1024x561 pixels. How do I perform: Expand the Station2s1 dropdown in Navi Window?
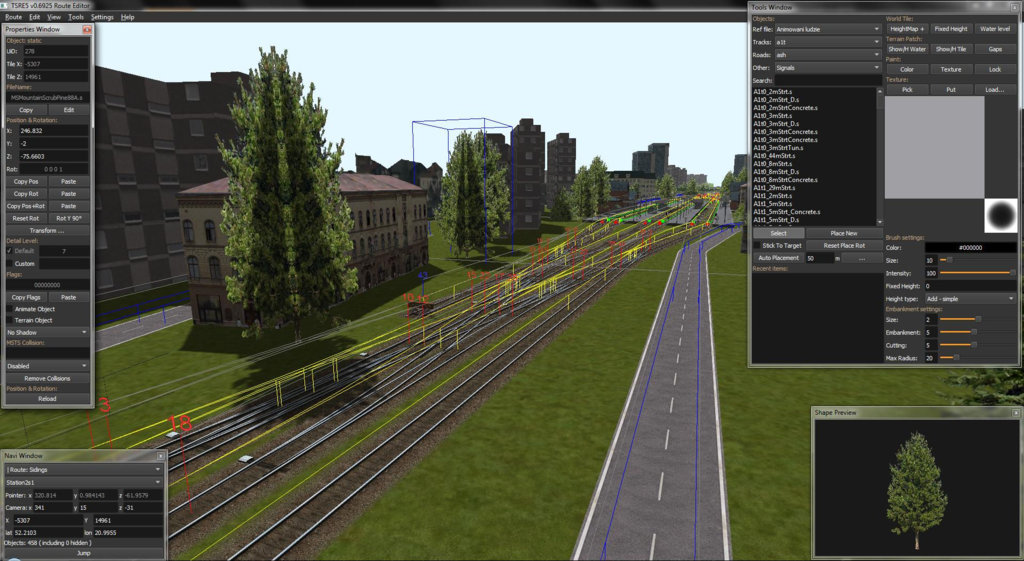pos(83,481)
